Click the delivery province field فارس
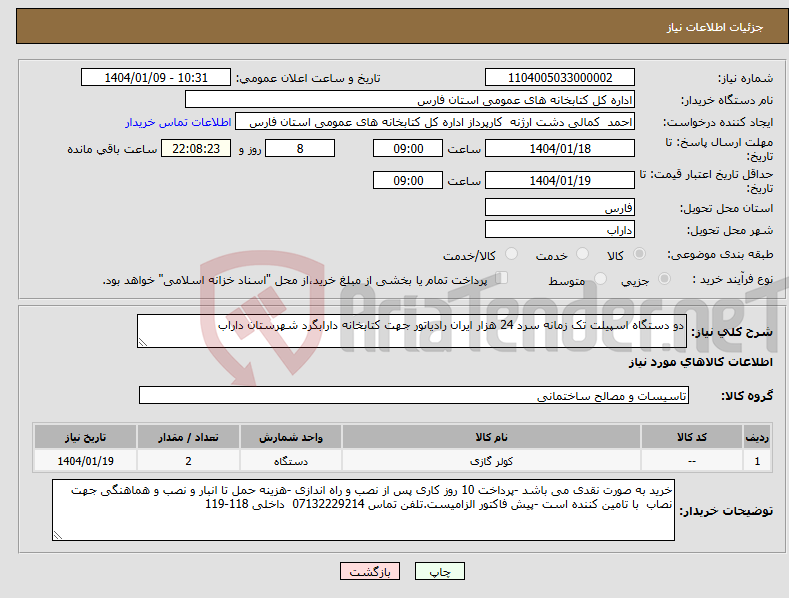 point(560,207)
